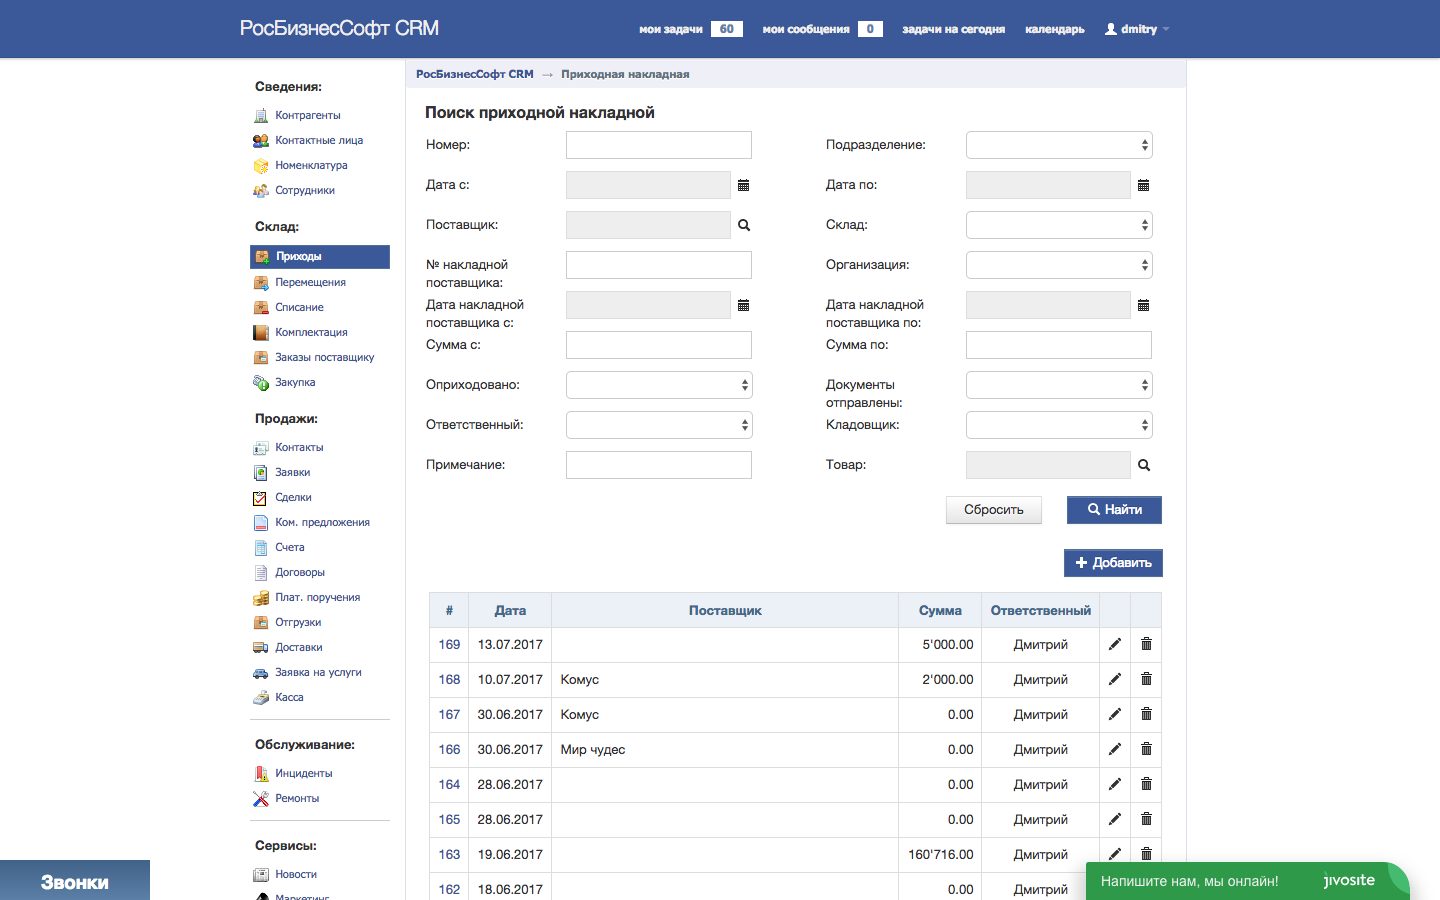Viewport: 1440px width, 900px height.
Task: Click inside the Номер input field
Action: (x=658, y=145)
